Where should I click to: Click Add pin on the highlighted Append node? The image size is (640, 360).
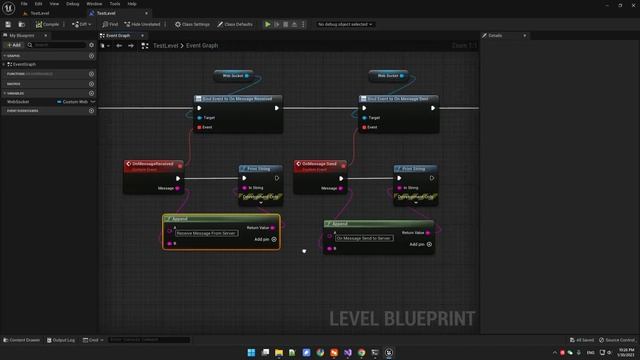coord(266,240)
